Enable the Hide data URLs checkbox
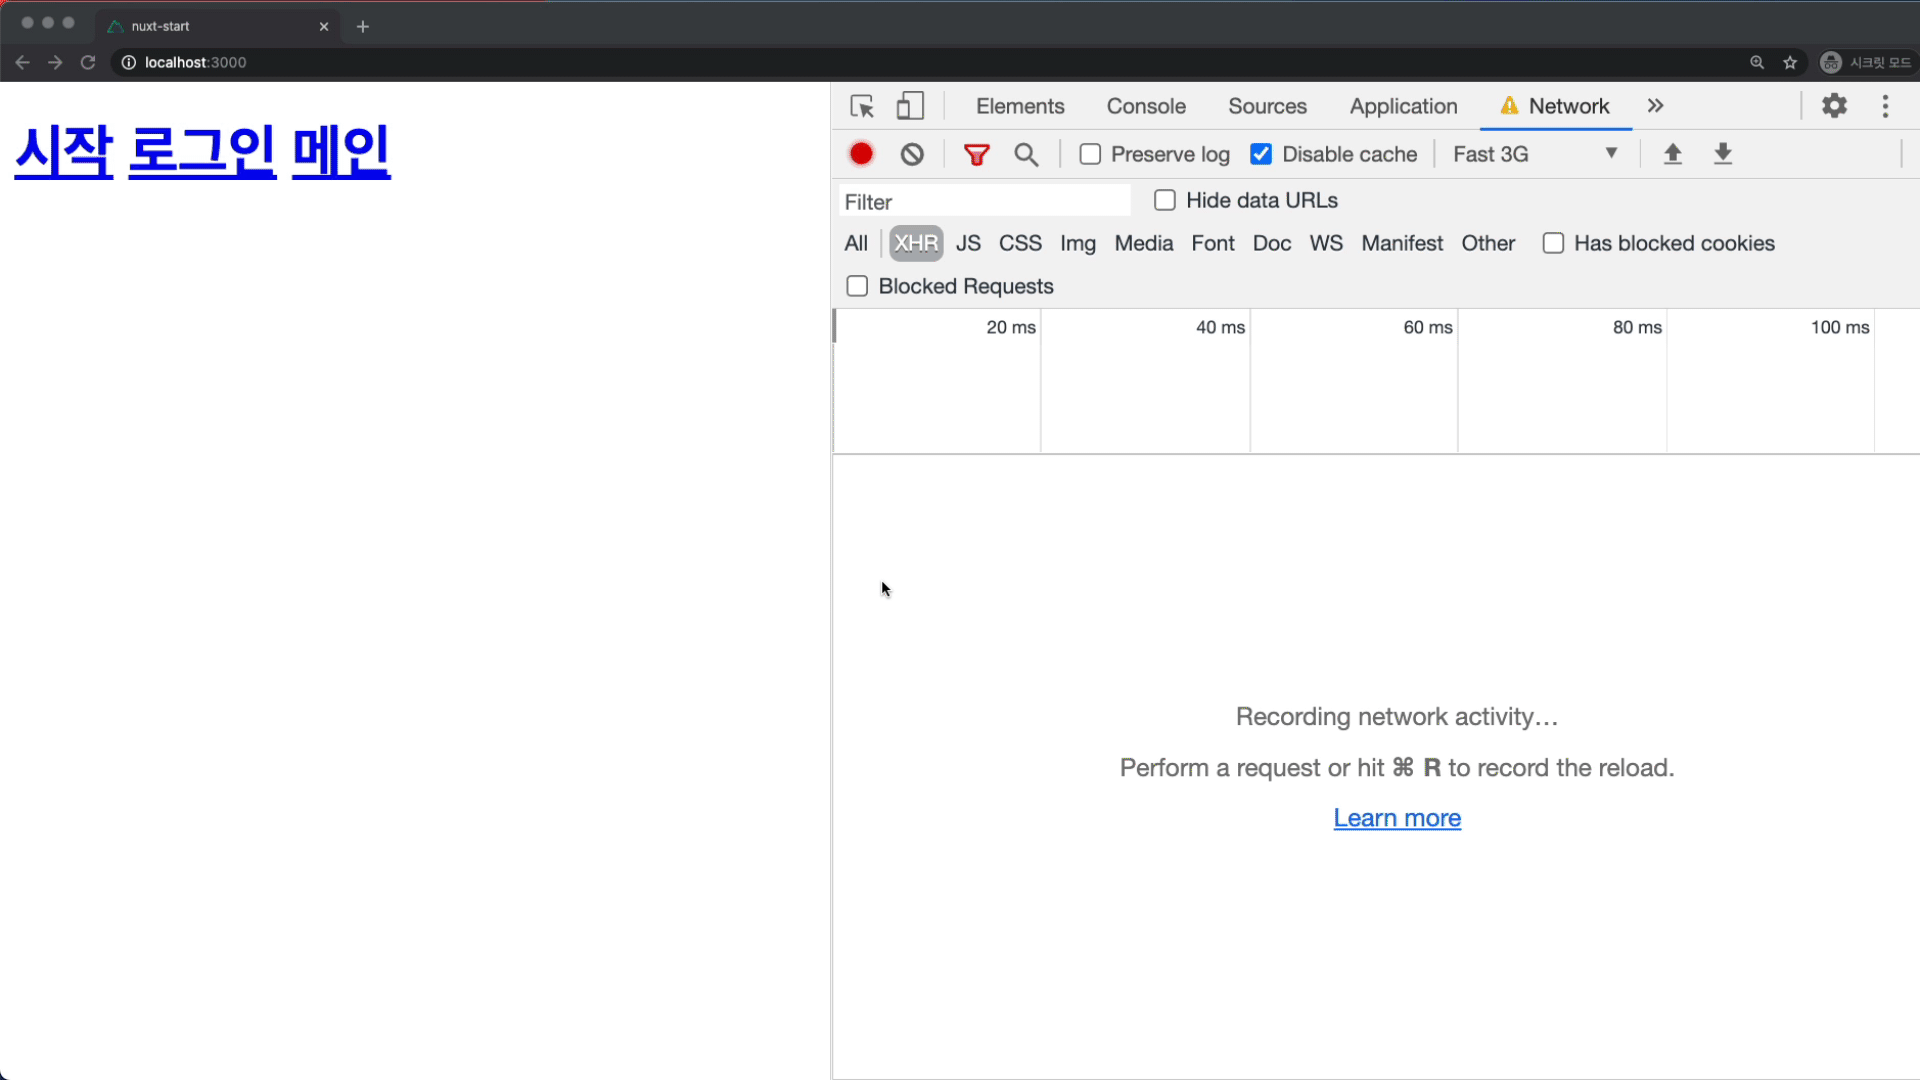Image resolution: width=1920 pixels, height=1080 pixels. 1163,200
